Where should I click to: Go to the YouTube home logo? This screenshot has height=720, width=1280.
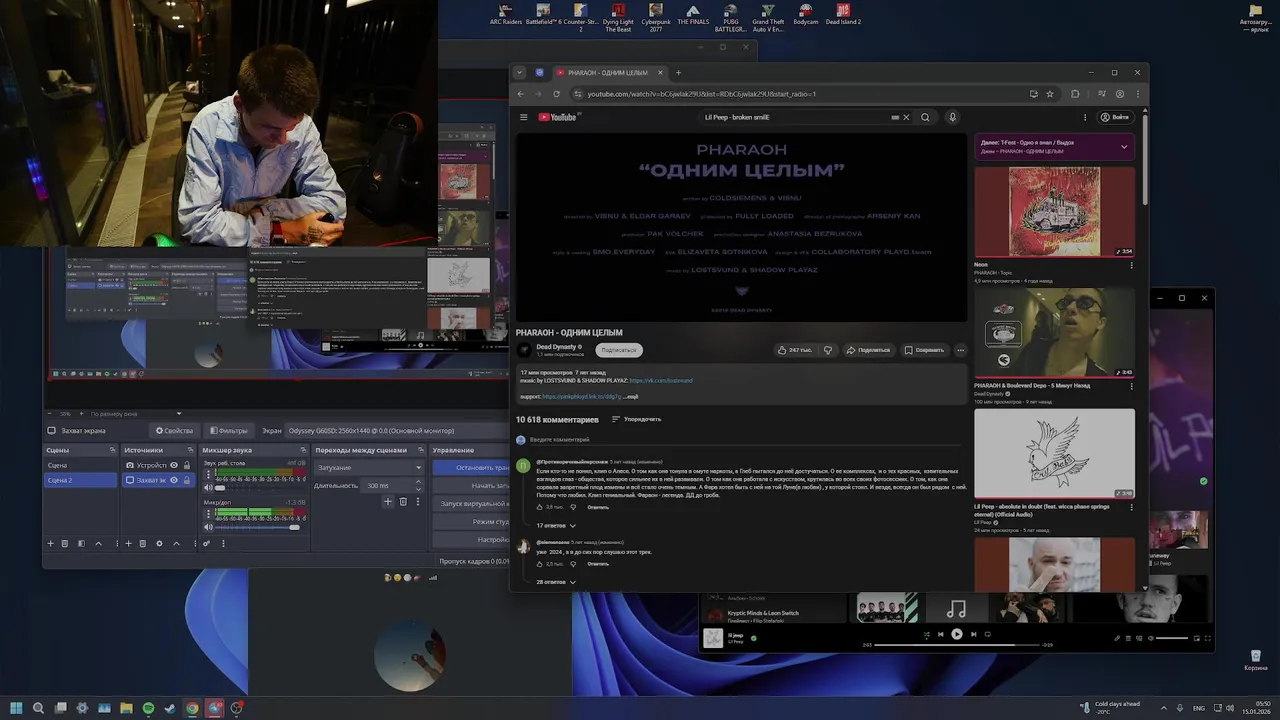558,117
